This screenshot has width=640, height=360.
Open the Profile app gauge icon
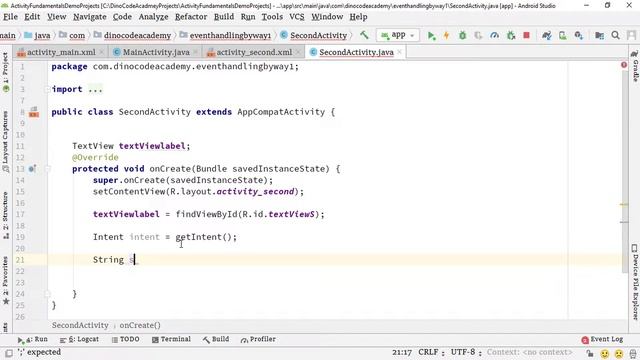click(494, 36)
